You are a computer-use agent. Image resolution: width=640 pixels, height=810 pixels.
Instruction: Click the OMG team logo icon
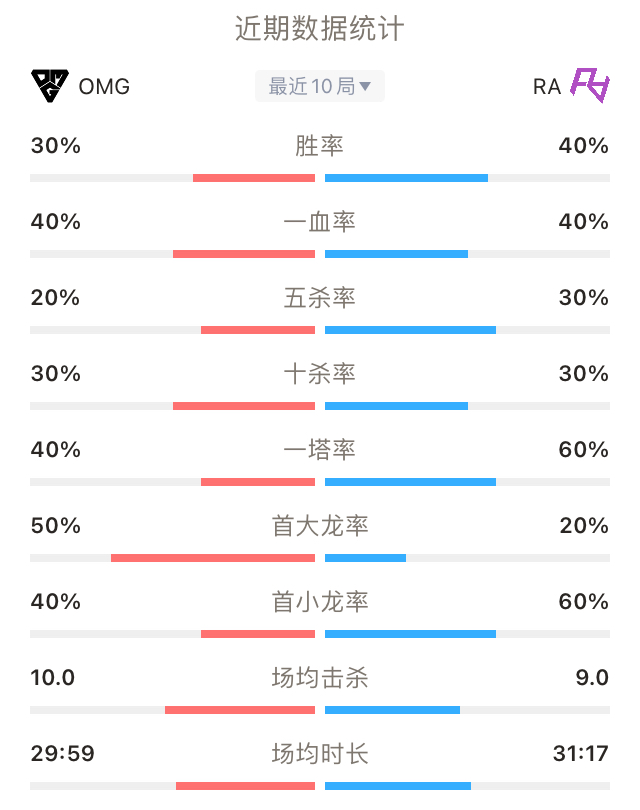50,86
